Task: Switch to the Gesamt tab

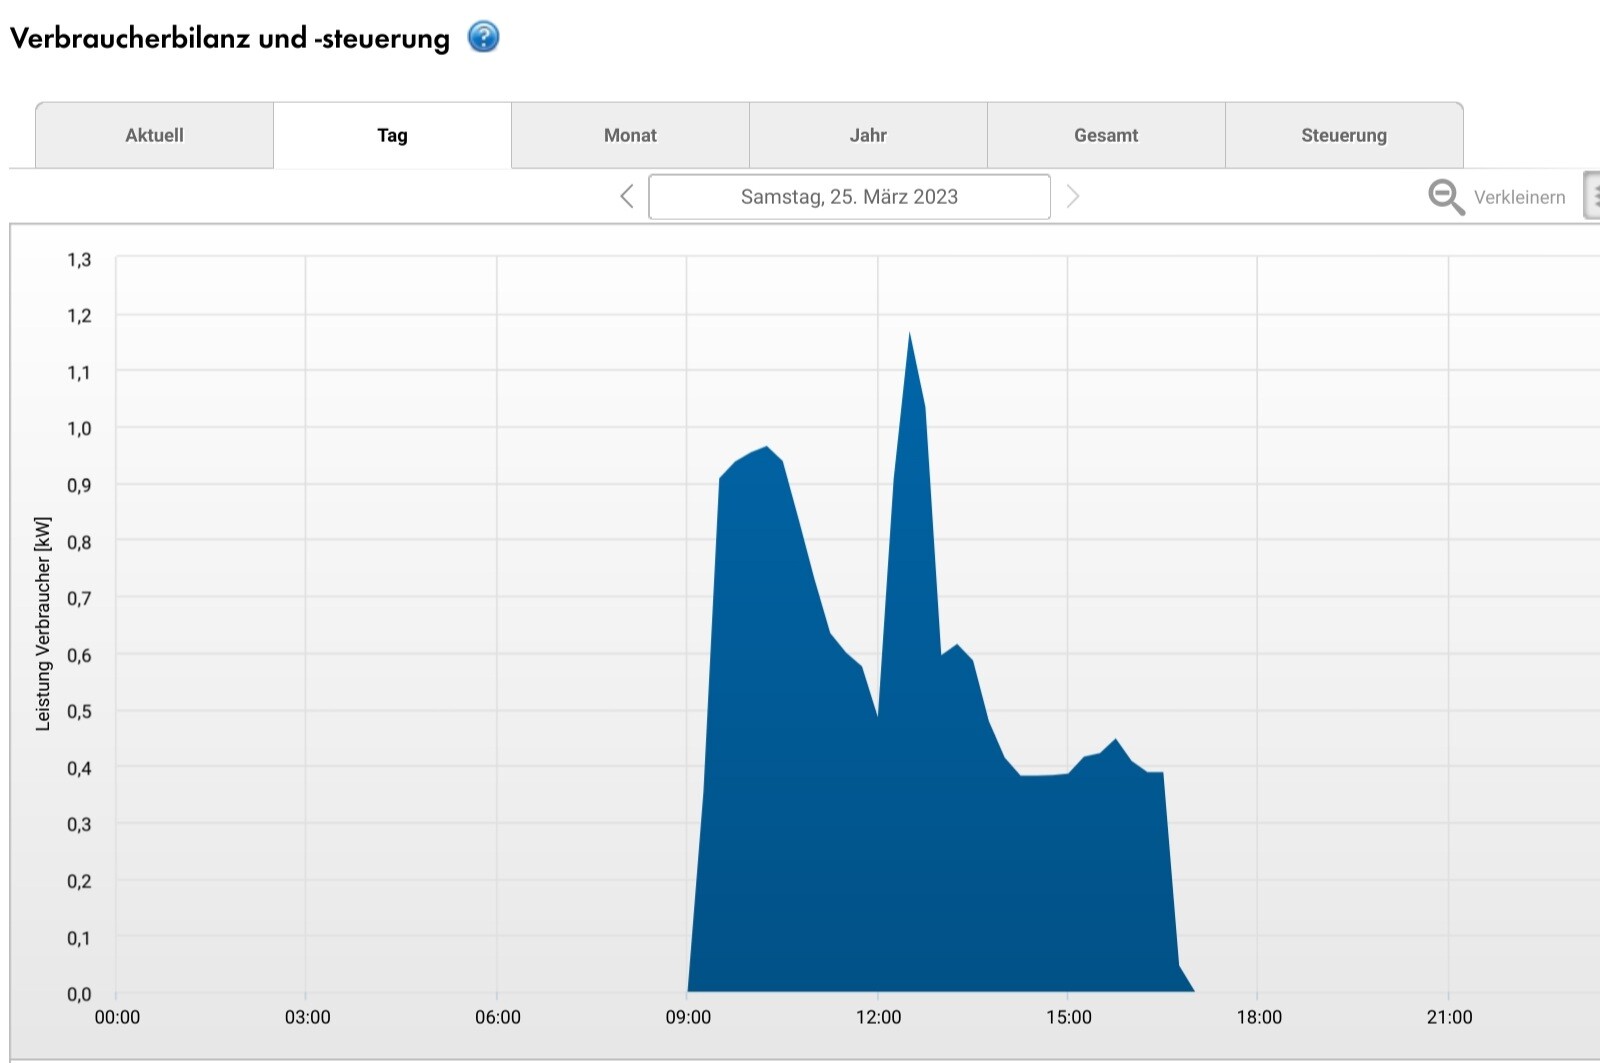Action: [1106, 136]
